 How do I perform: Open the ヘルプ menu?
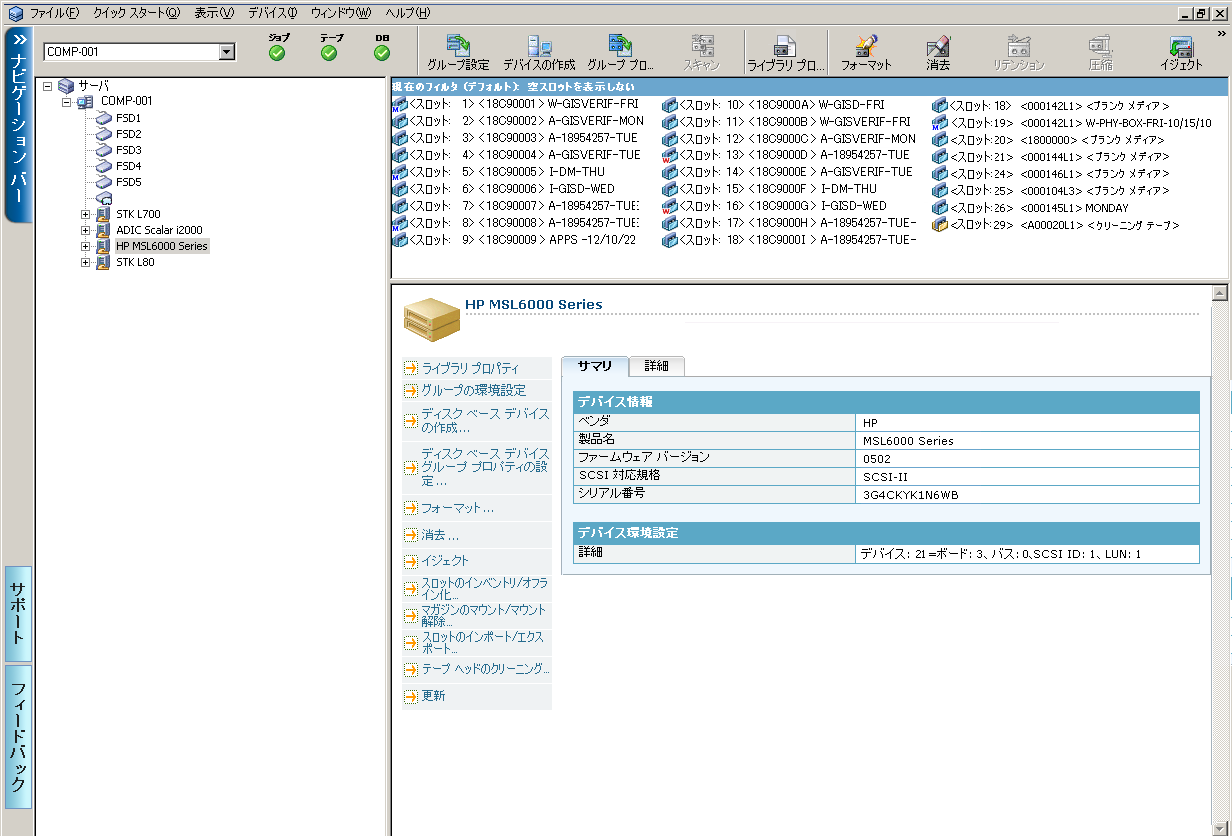[408, 13]
